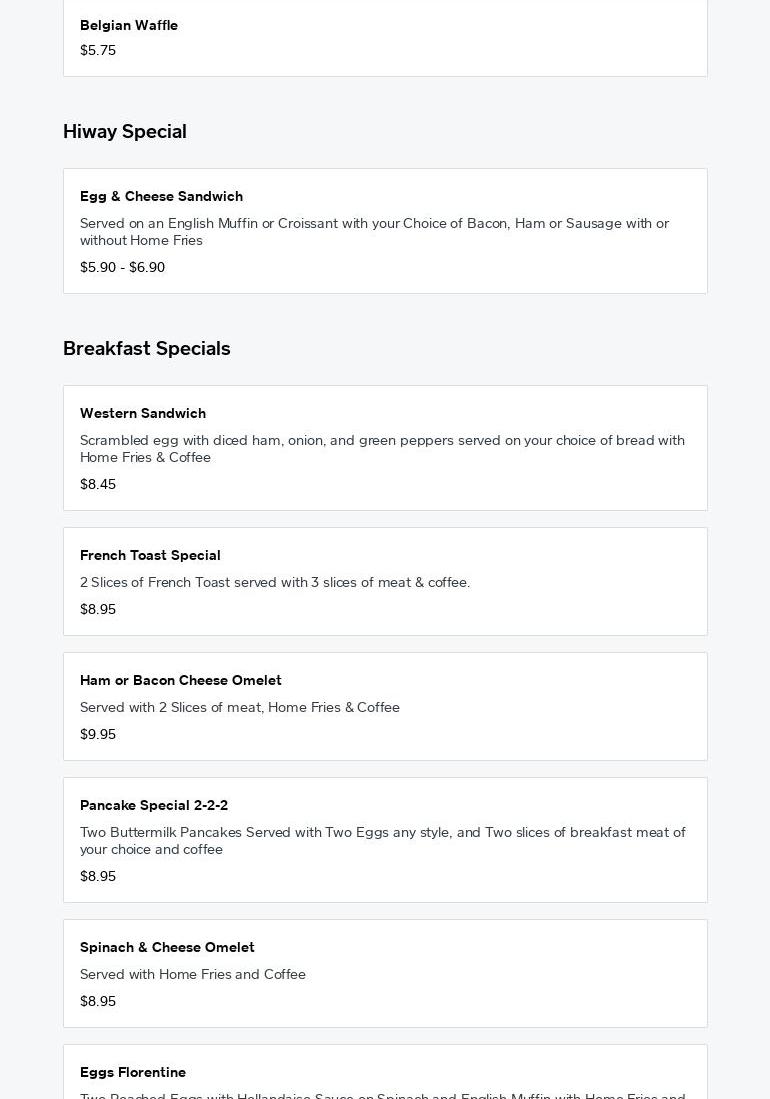This screenshot has height=1099, width=770.
Task: Click the Breakfast Specials section heading
Action: (147, 348)
